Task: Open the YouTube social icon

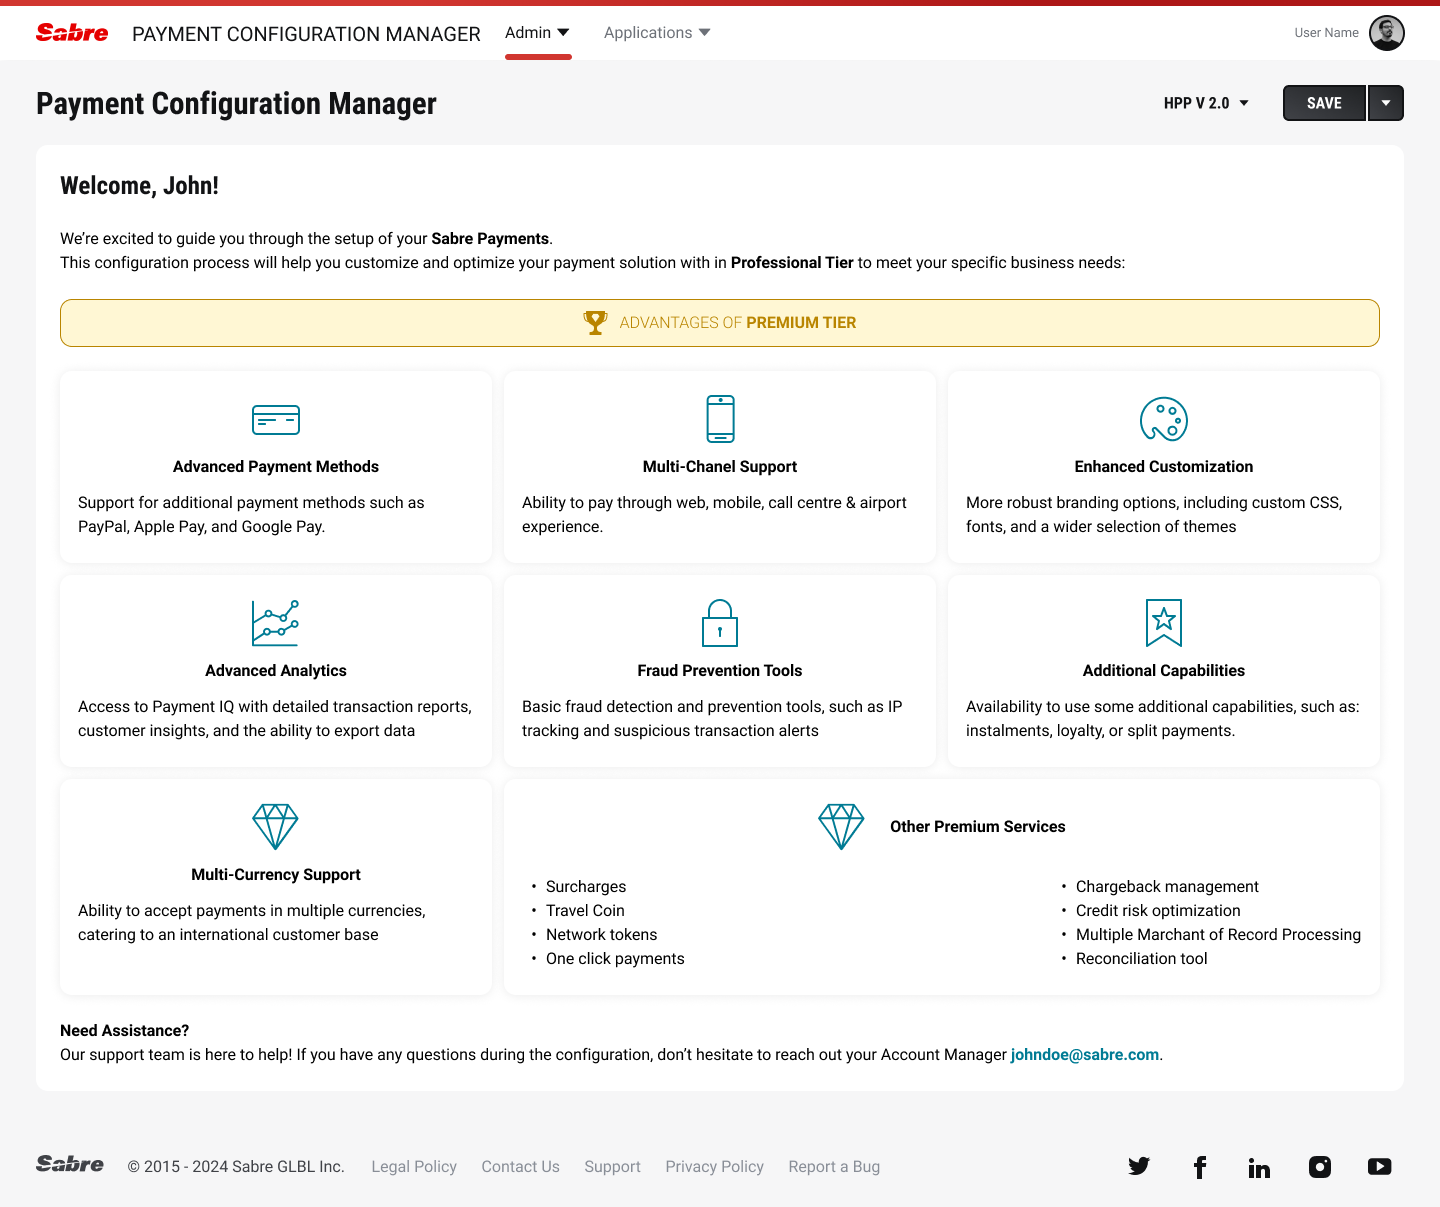Action: [x=1380, y=1166]
